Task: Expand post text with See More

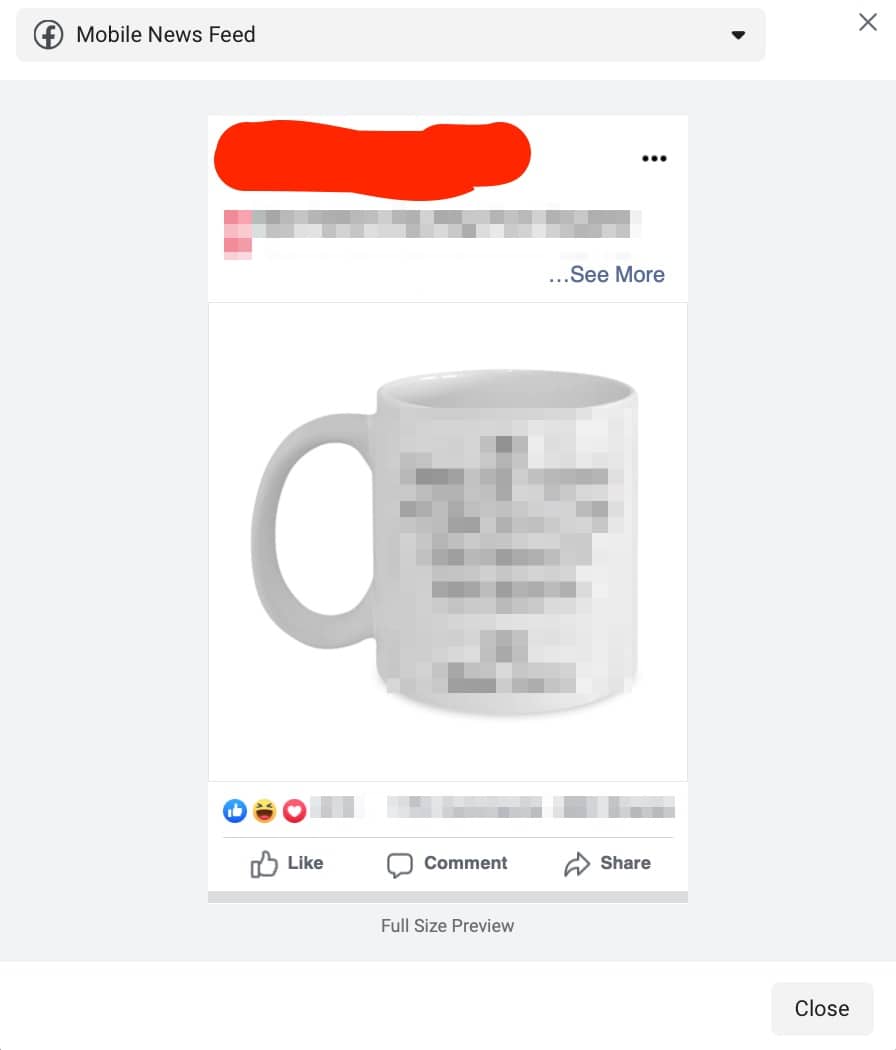Action: (x=606, y=275)
